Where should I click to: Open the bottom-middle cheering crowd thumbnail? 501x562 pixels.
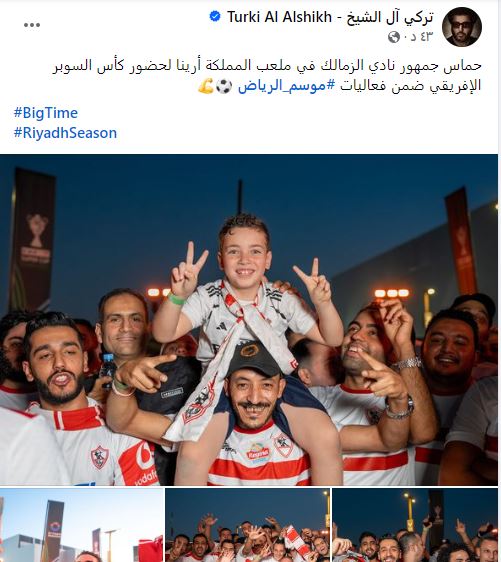(x=248, y=525)
